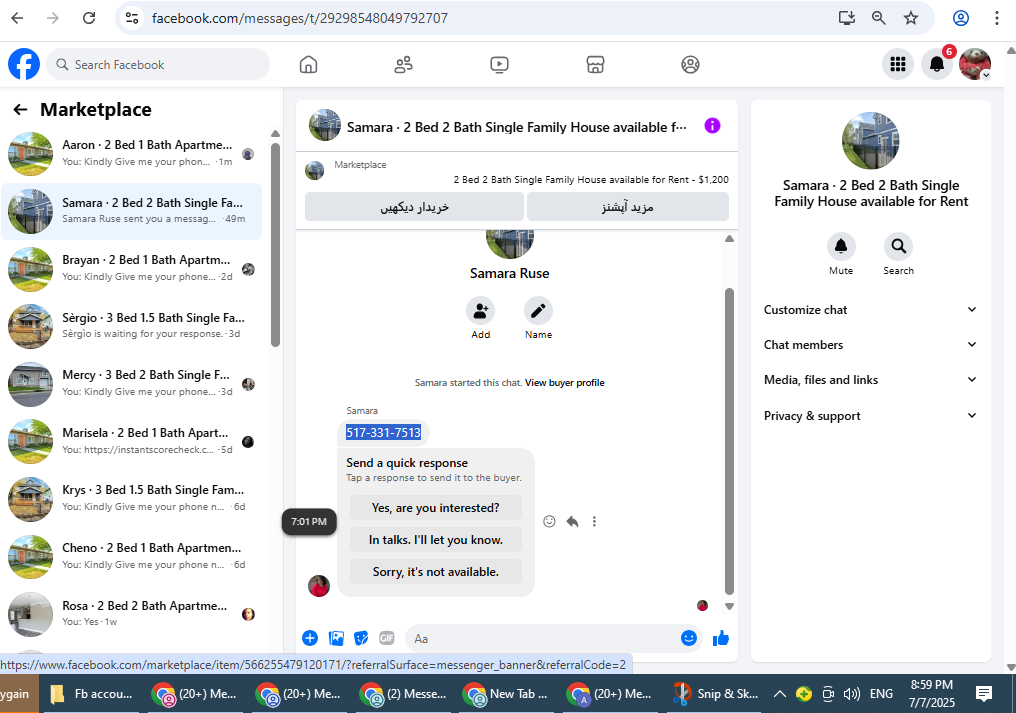The image size is (1016, 713).
Task: Open Fb accou... folder in taskbar
Action: point(93,694)
